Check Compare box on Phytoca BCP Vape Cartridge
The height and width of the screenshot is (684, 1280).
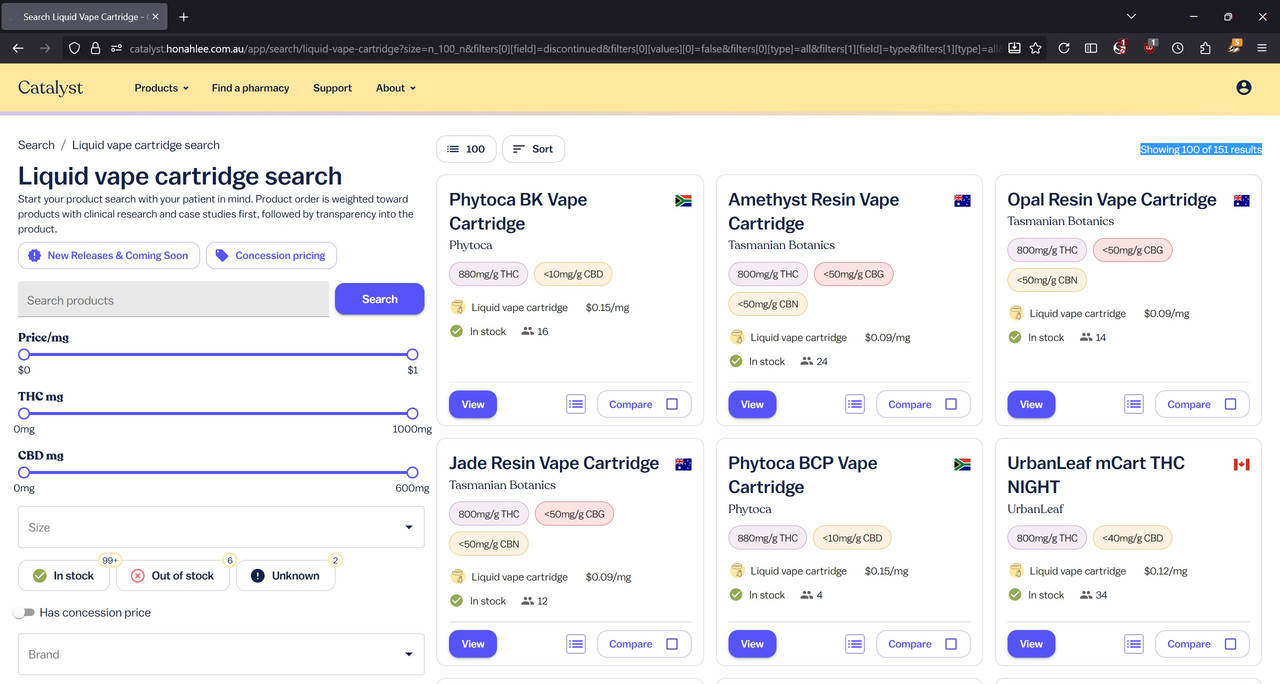pos(951,644)
